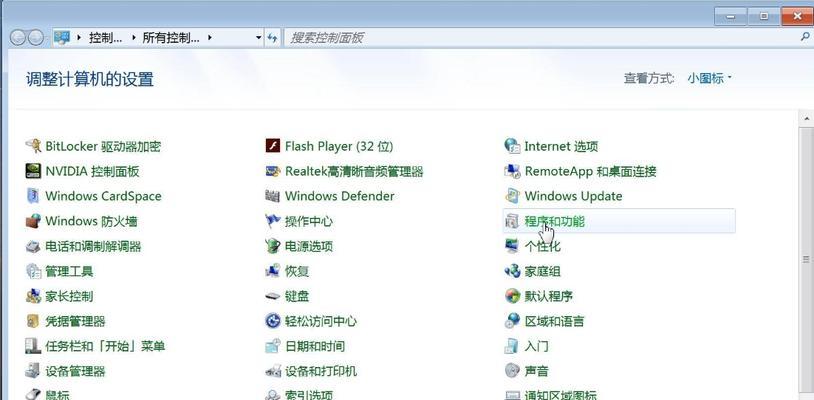
Task: Open the 区域和语言 icon
Action: tap(512, 321)
